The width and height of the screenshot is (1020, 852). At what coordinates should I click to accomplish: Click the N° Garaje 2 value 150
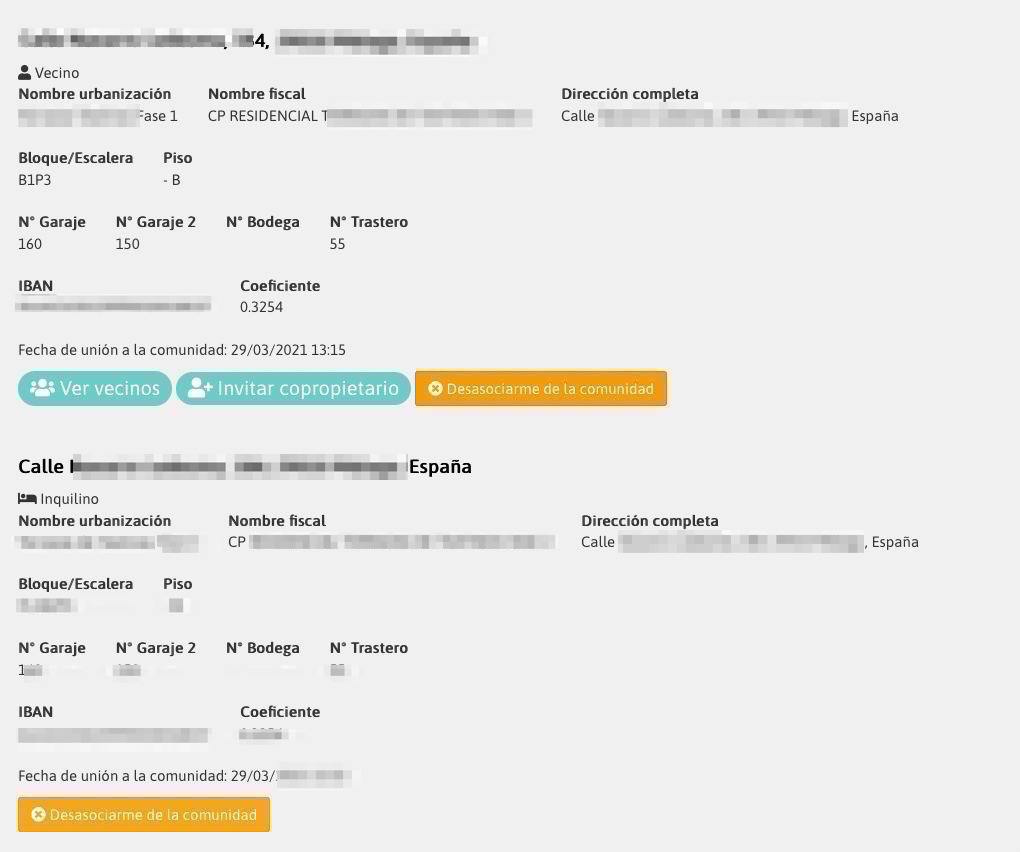[x=128, y=244]
